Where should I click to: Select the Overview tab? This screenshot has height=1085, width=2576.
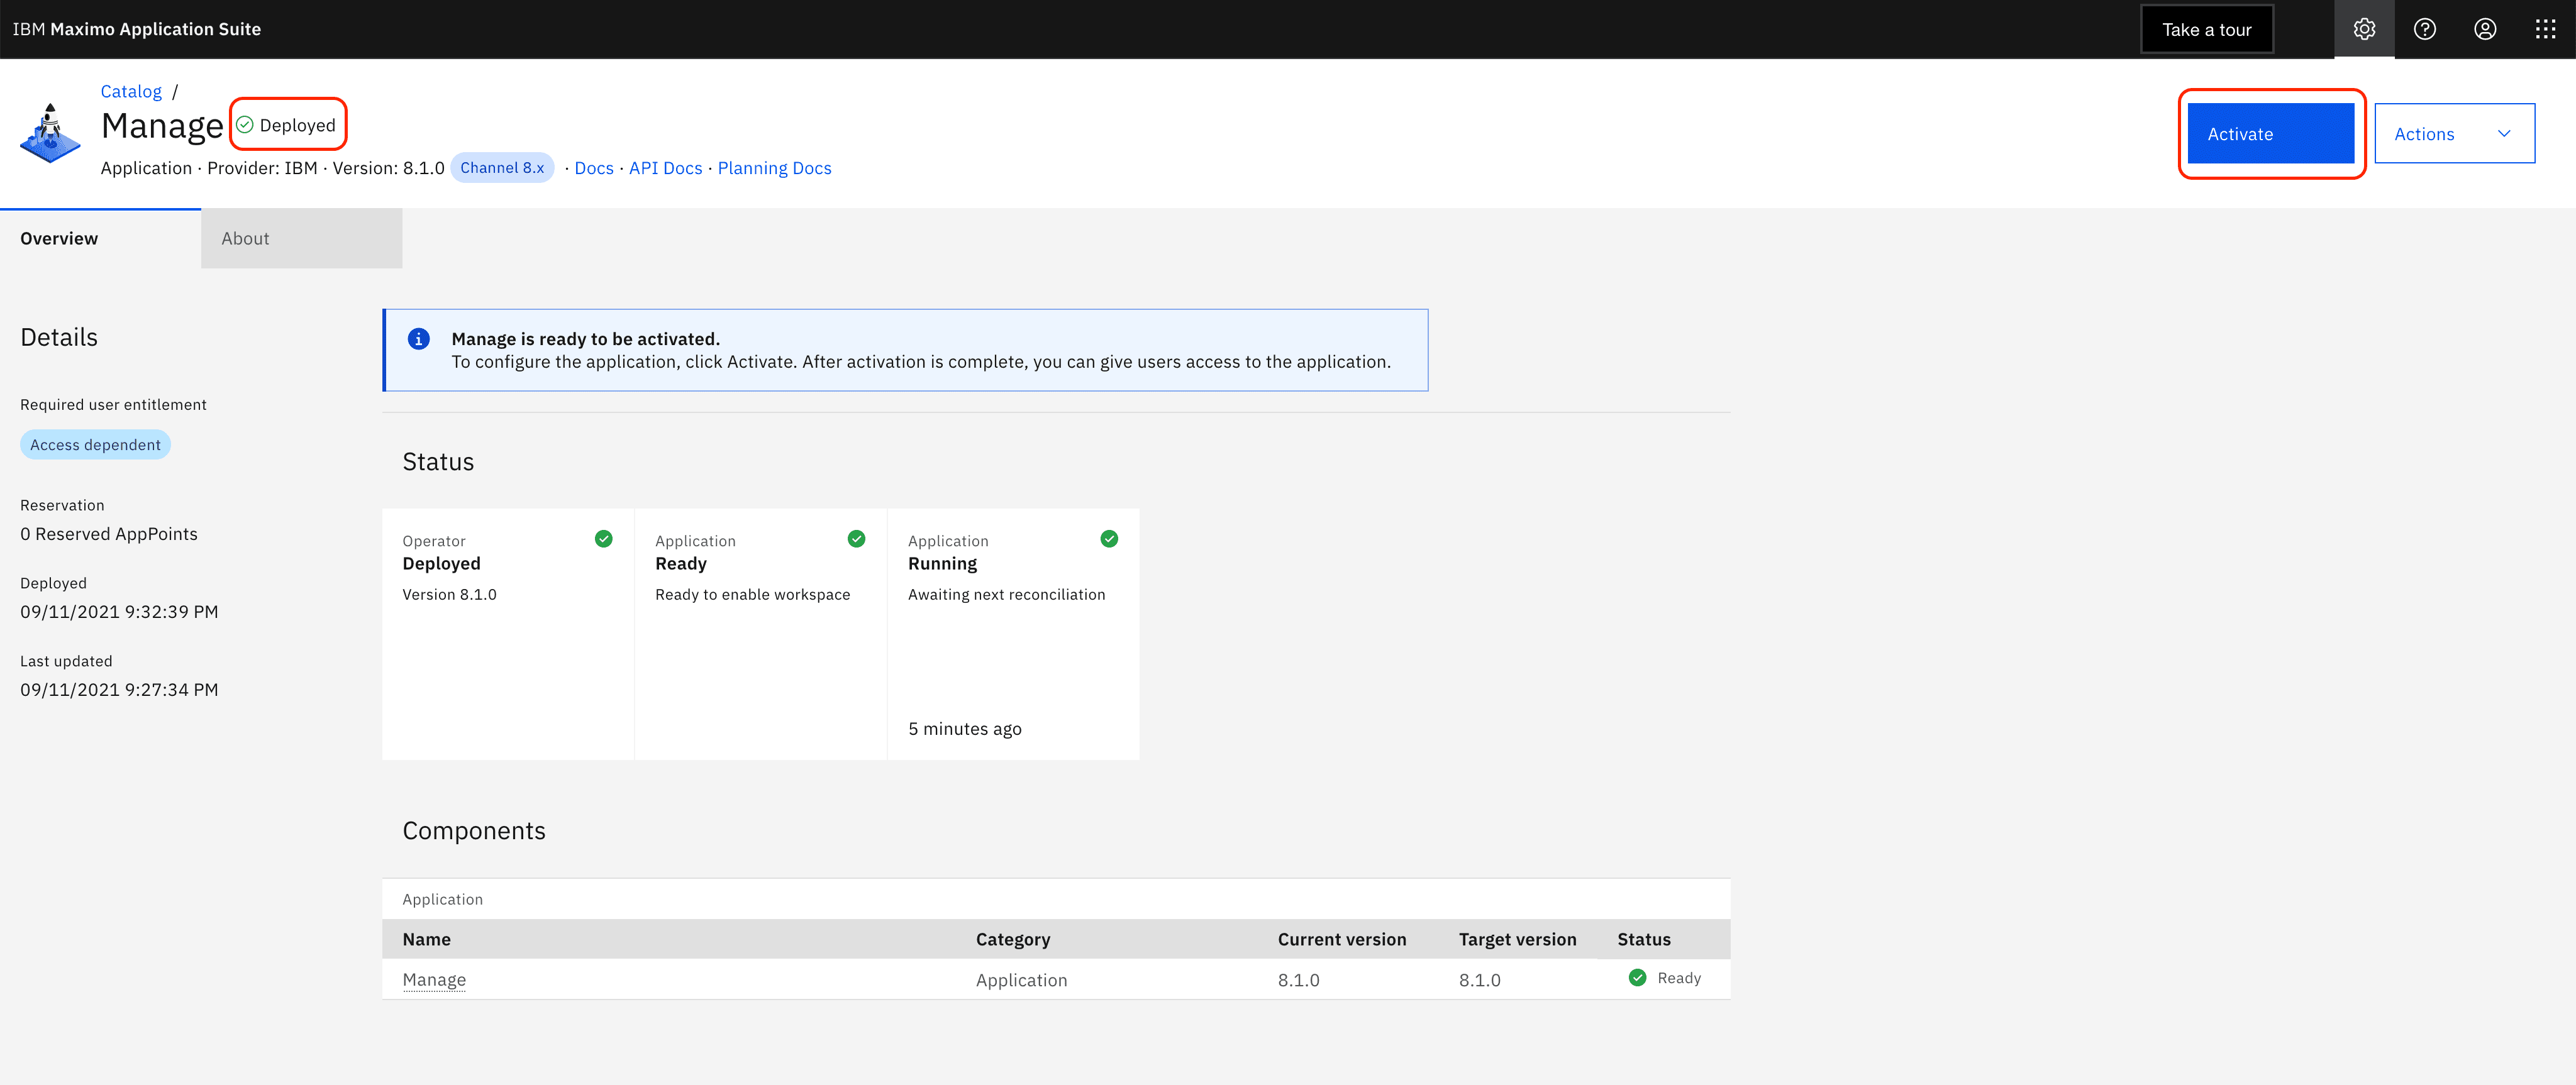(100, 238)
